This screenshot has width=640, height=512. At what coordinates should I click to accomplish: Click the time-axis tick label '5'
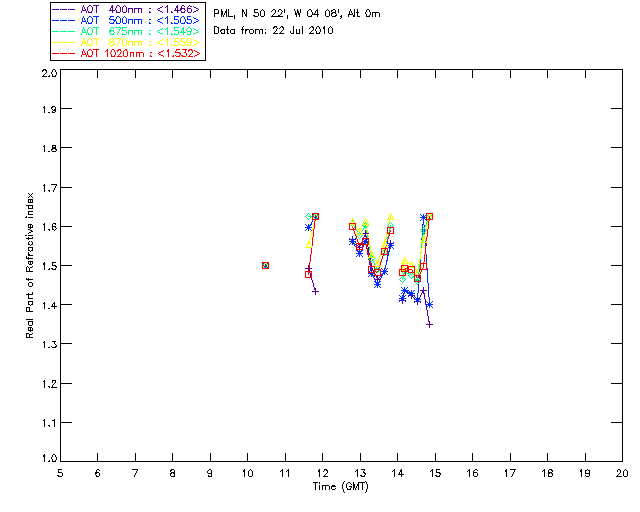click(60, 473)
